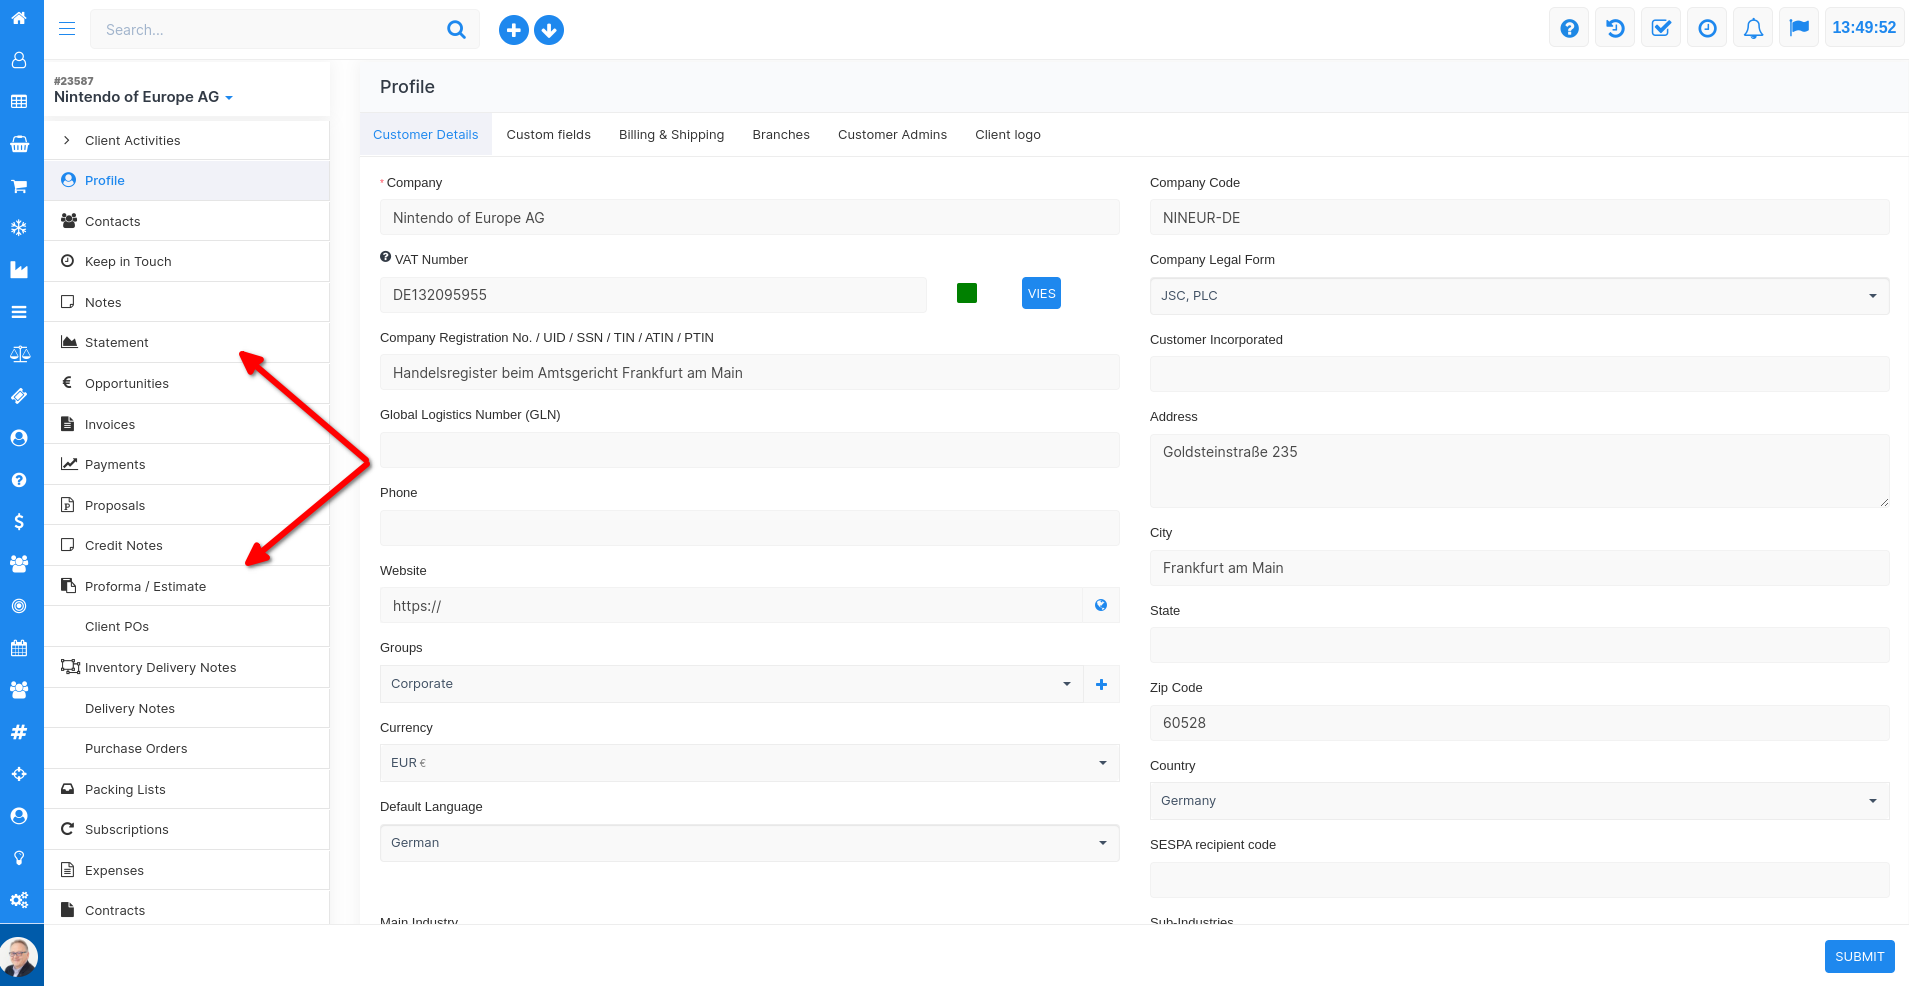The height and width of the screenshot is (986, 1909).
Task: Switch to Billing & Shipping tab
Action: pyautogui.click(x=671, y=135)
